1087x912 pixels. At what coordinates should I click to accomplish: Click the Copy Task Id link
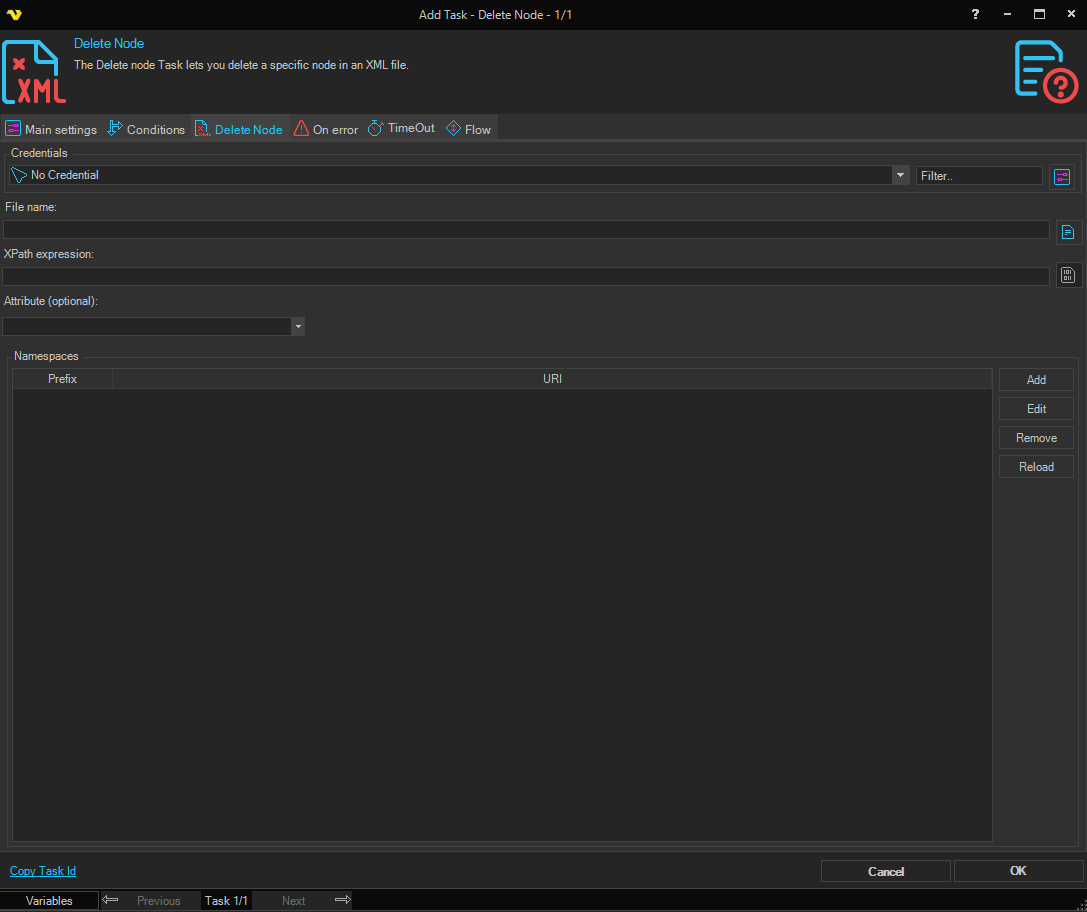click(43, 871)
